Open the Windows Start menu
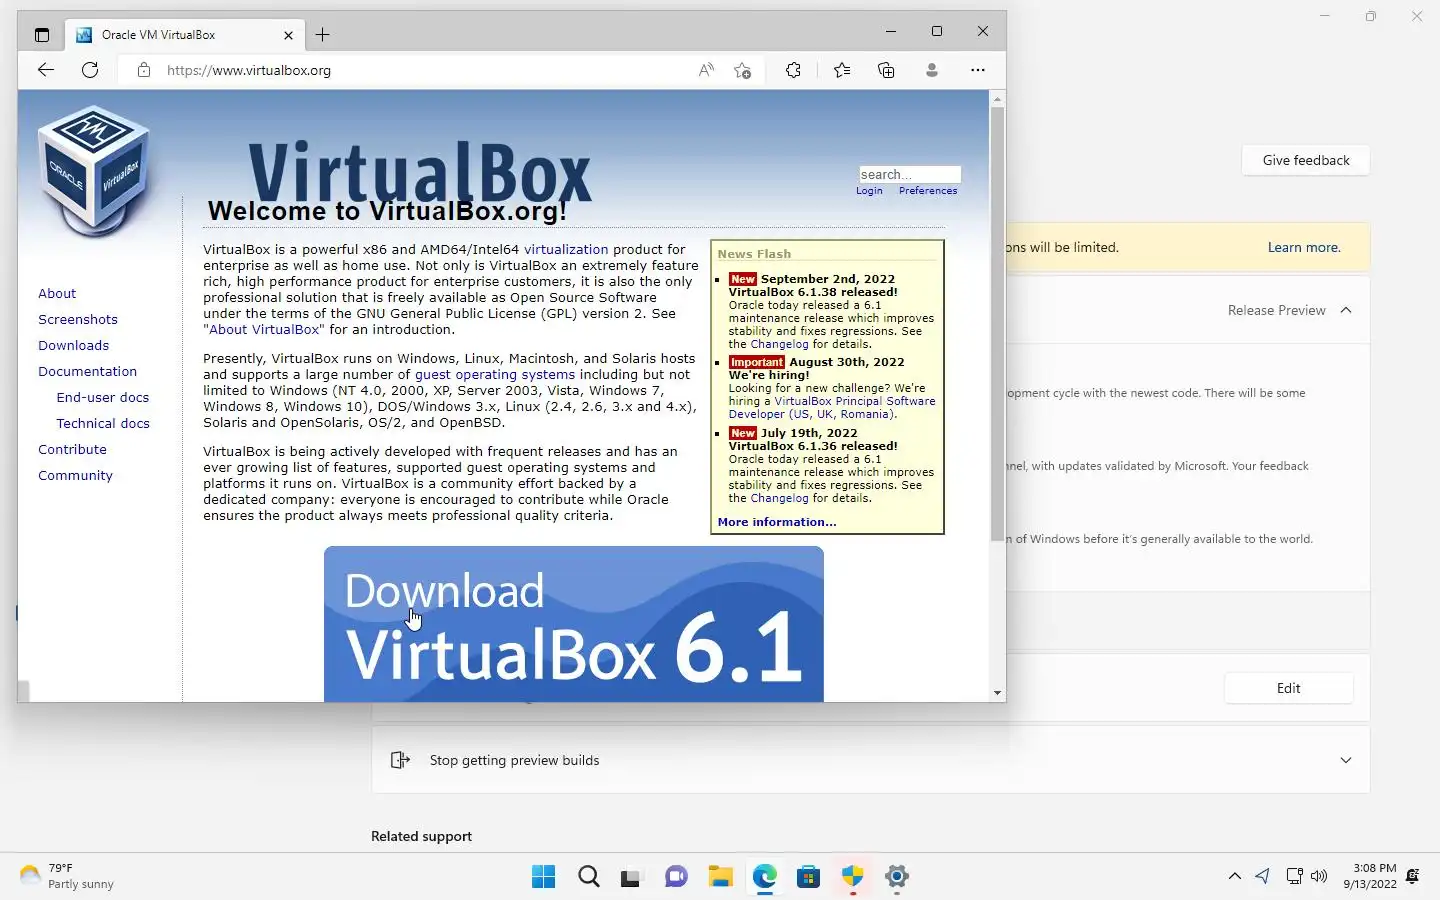The height and width of the screenshot is (900, 1440). (544, 877)
